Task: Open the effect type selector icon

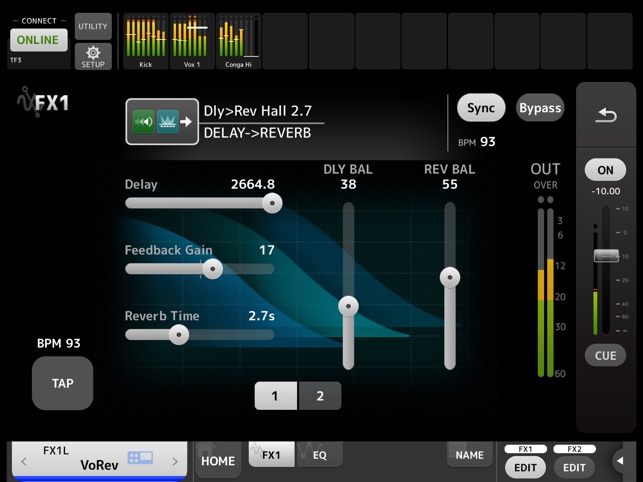Action: [162, 121]
